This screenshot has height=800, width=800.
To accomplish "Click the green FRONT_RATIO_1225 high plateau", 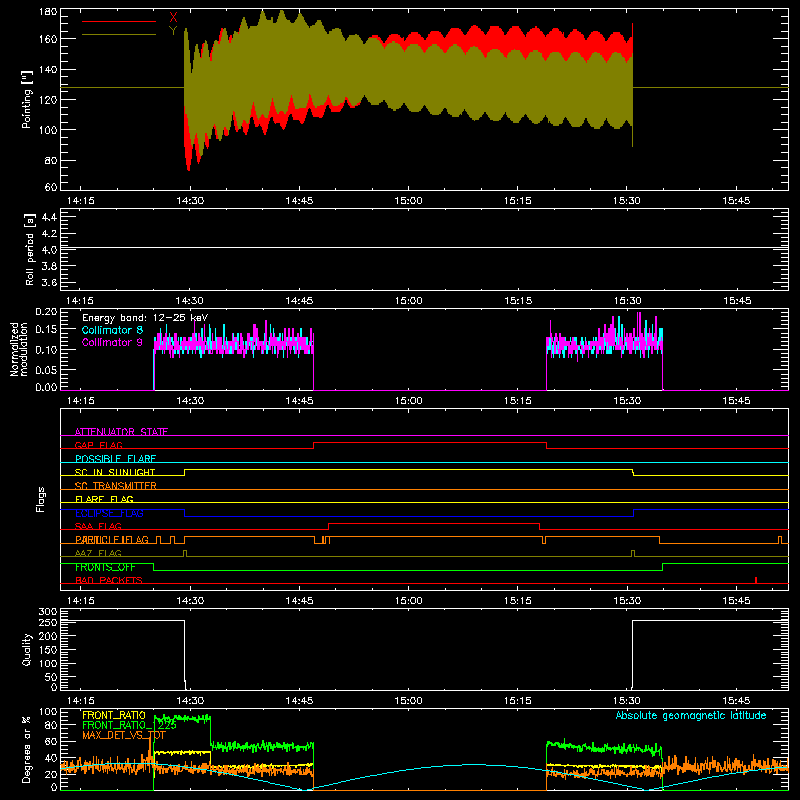I will pyautogui.click(x=182, y=718).
